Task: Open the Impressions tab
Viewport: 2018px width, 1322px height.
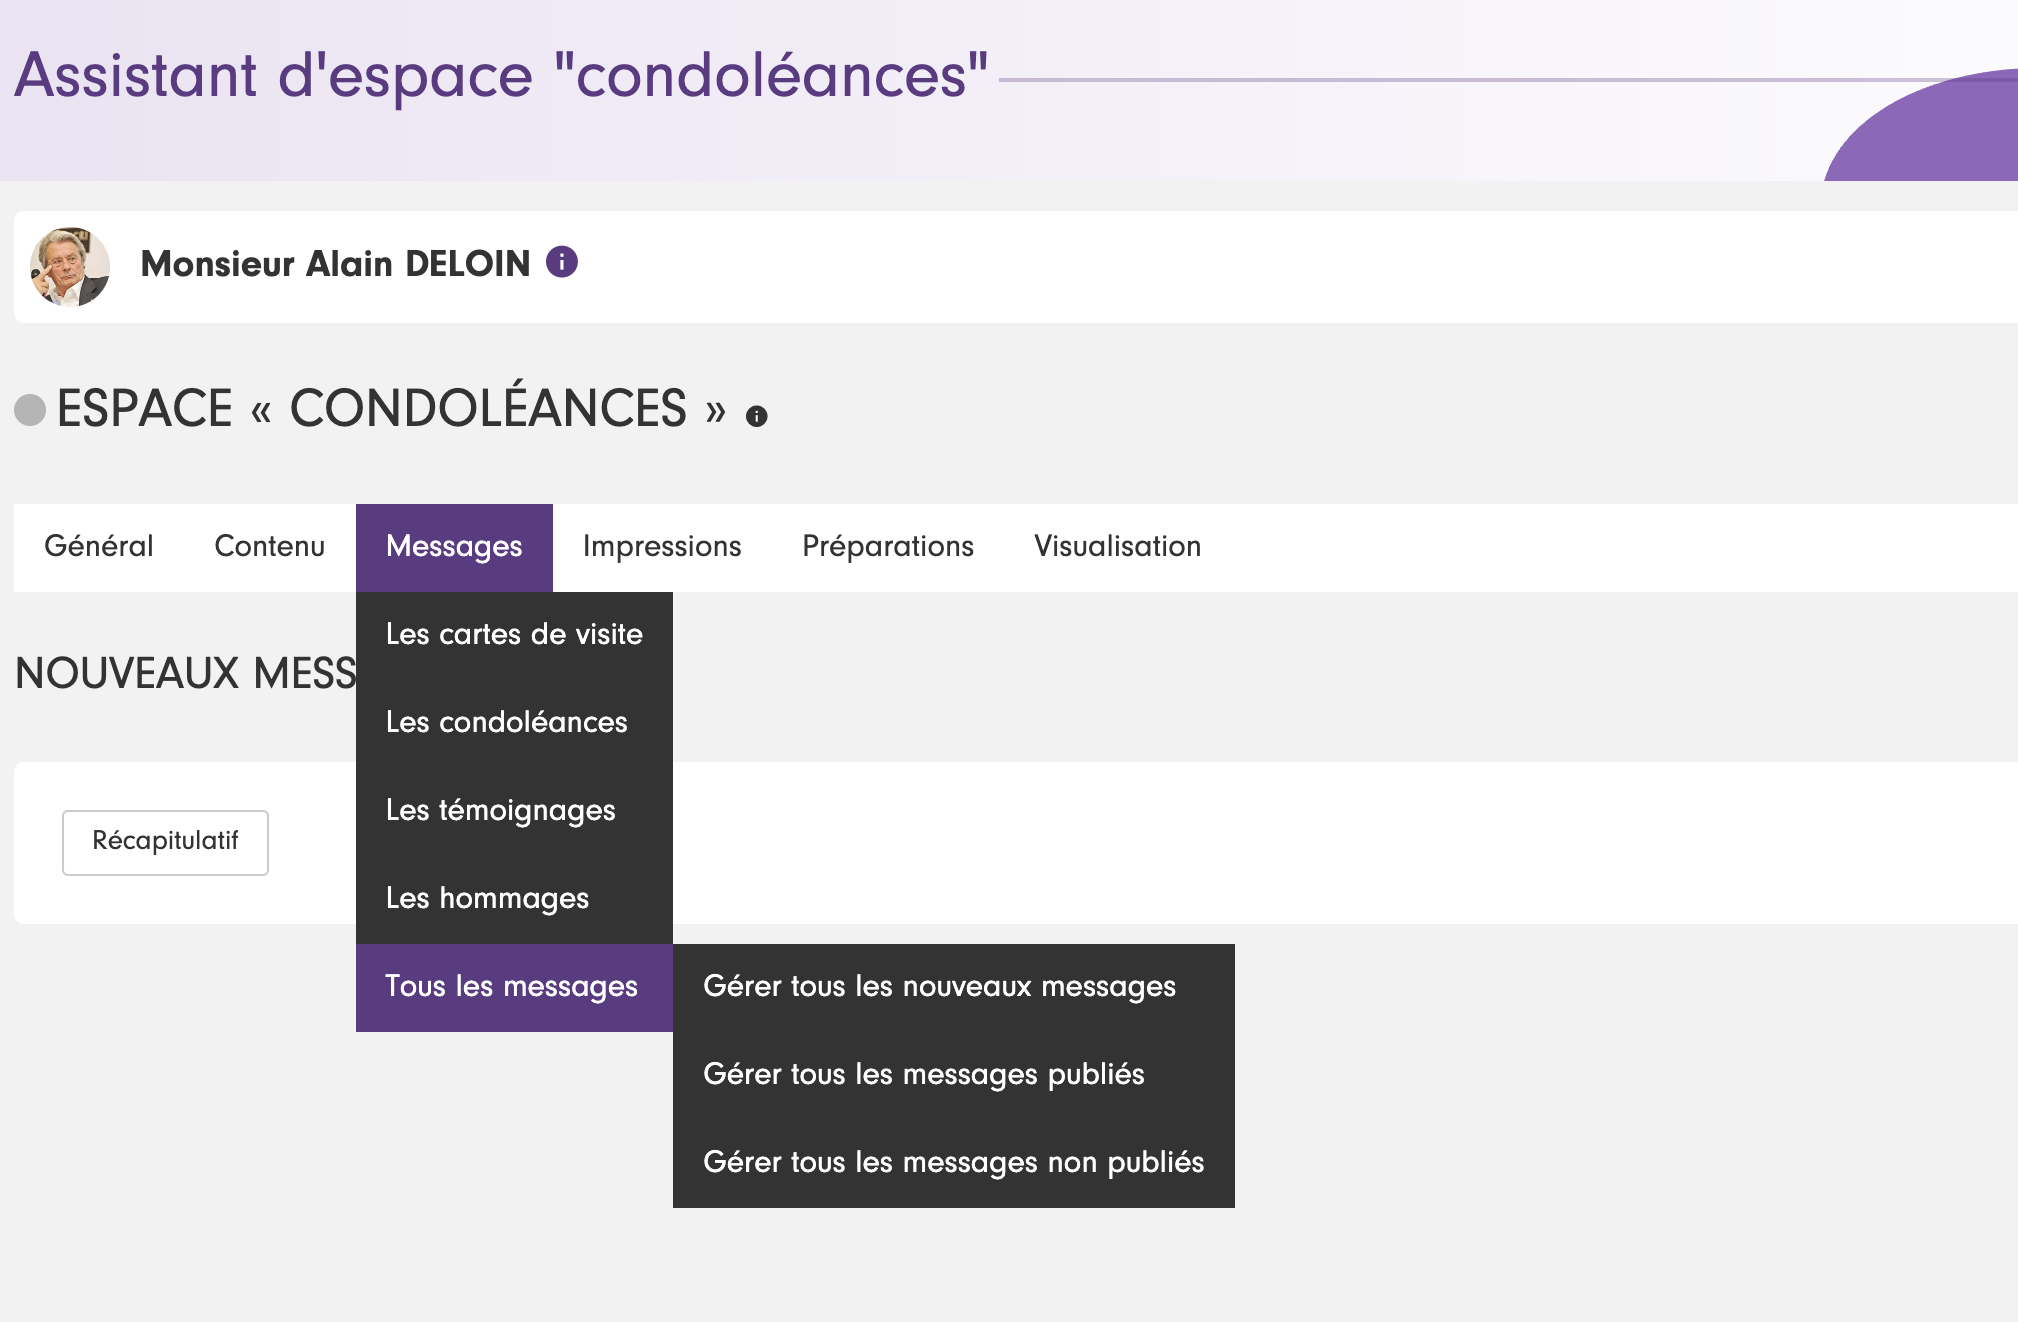Action: (662, 546)
